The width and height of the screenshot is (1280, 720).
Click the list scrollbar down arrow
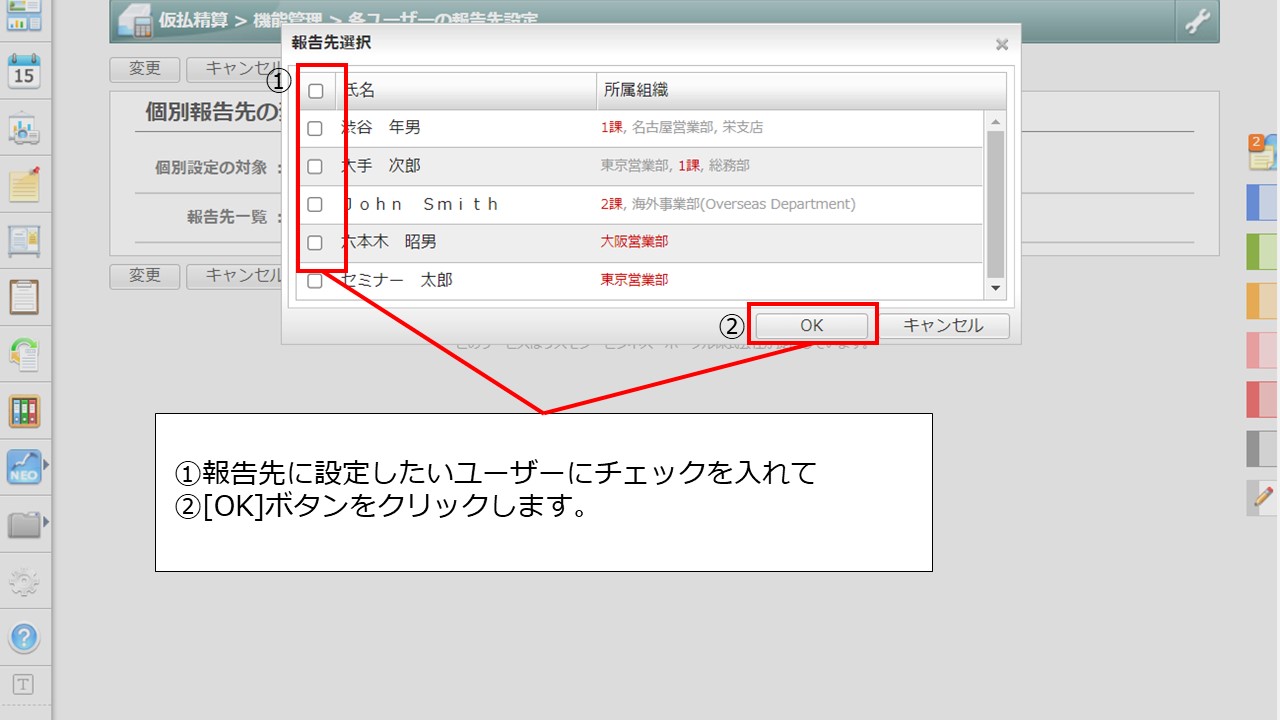(x=995, y=289)
